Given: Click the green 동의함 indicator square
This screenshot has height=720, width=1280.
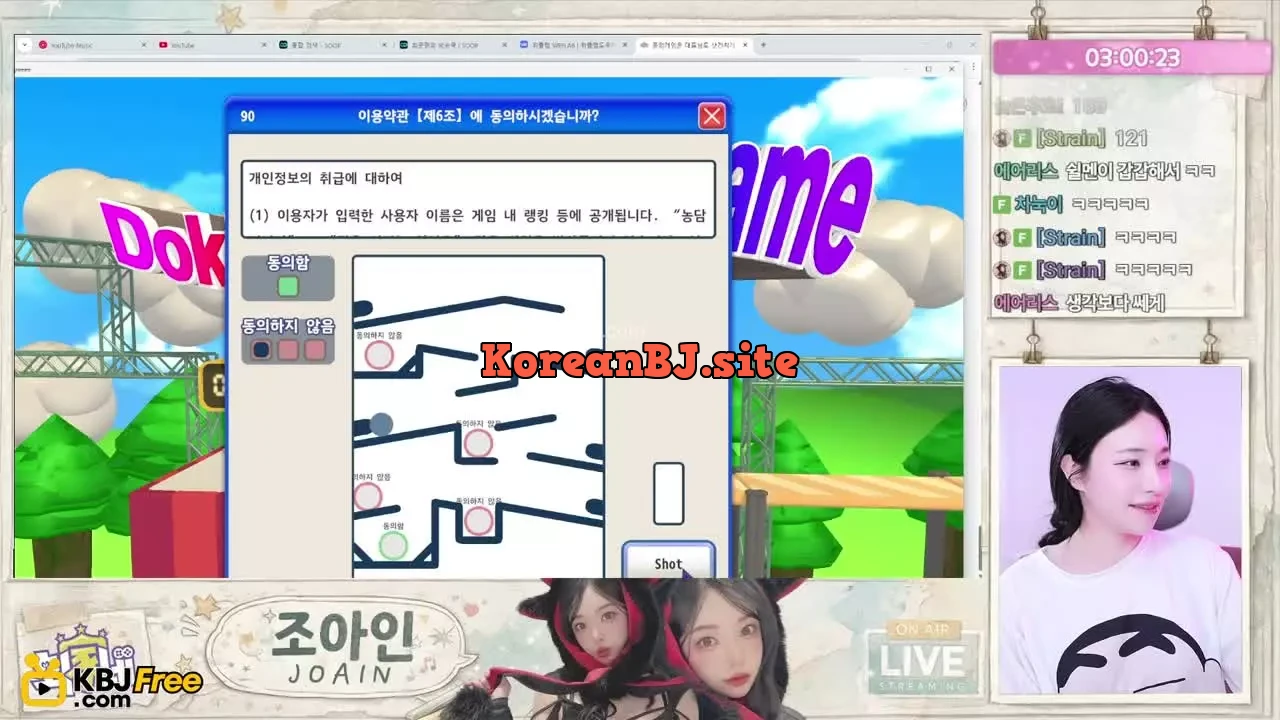Looking at the screenshot, I should (288, 286).
